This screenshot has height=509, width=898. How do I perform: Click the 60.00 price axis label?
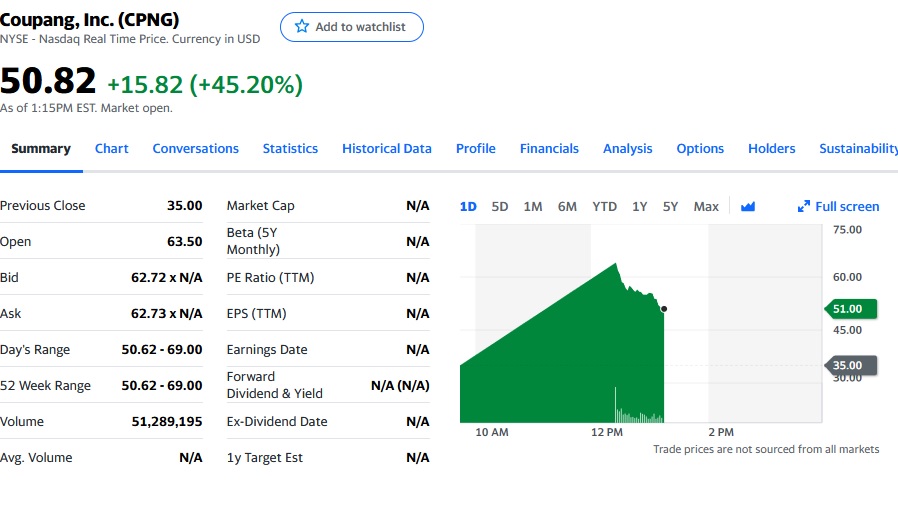tap(848, 277)
